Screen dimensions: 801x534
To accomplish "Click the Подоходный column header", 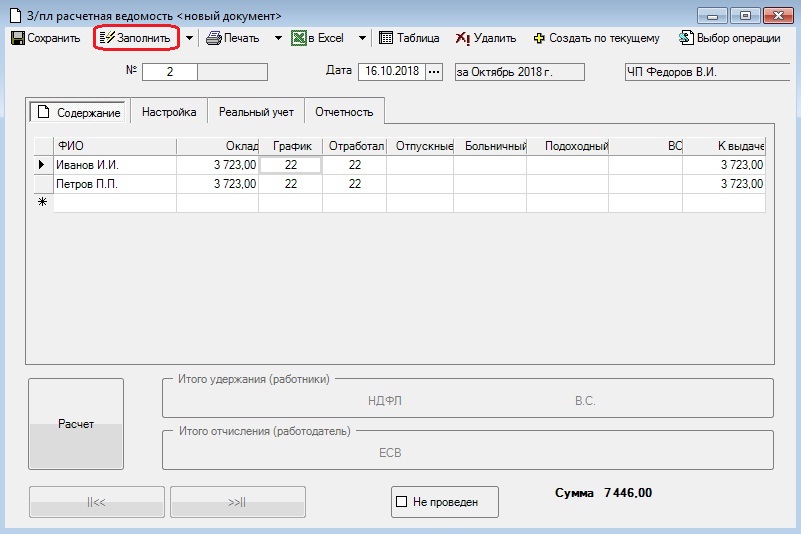I will click(568, 146).
